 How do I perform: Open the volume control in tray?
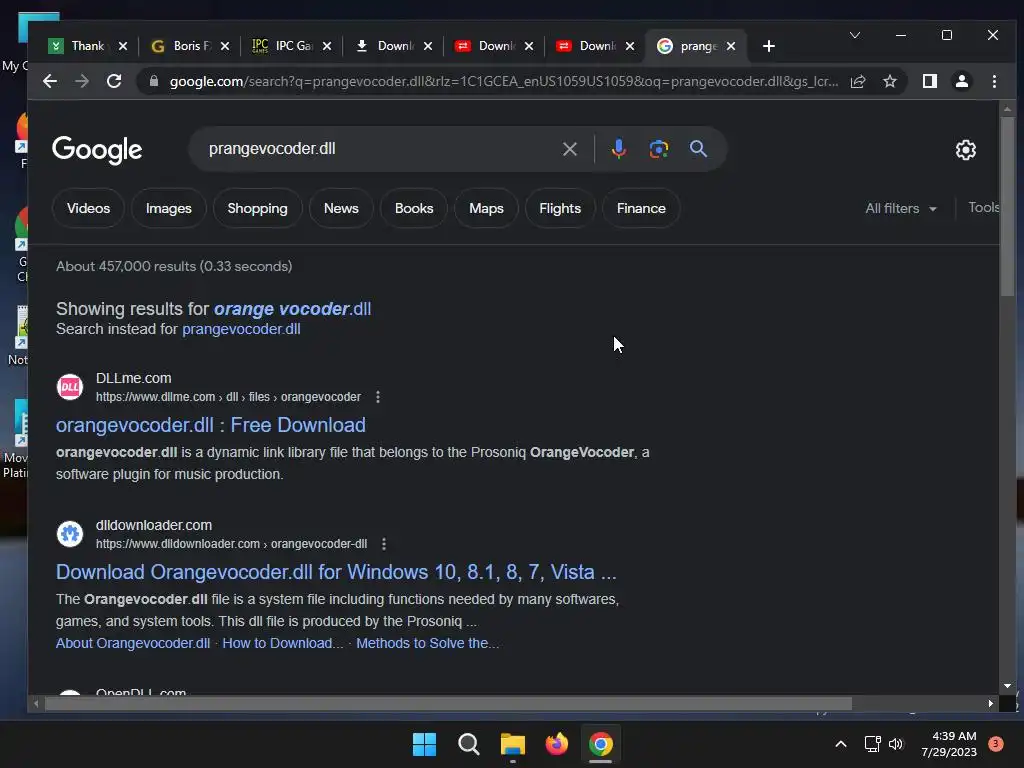coord(896,744)
